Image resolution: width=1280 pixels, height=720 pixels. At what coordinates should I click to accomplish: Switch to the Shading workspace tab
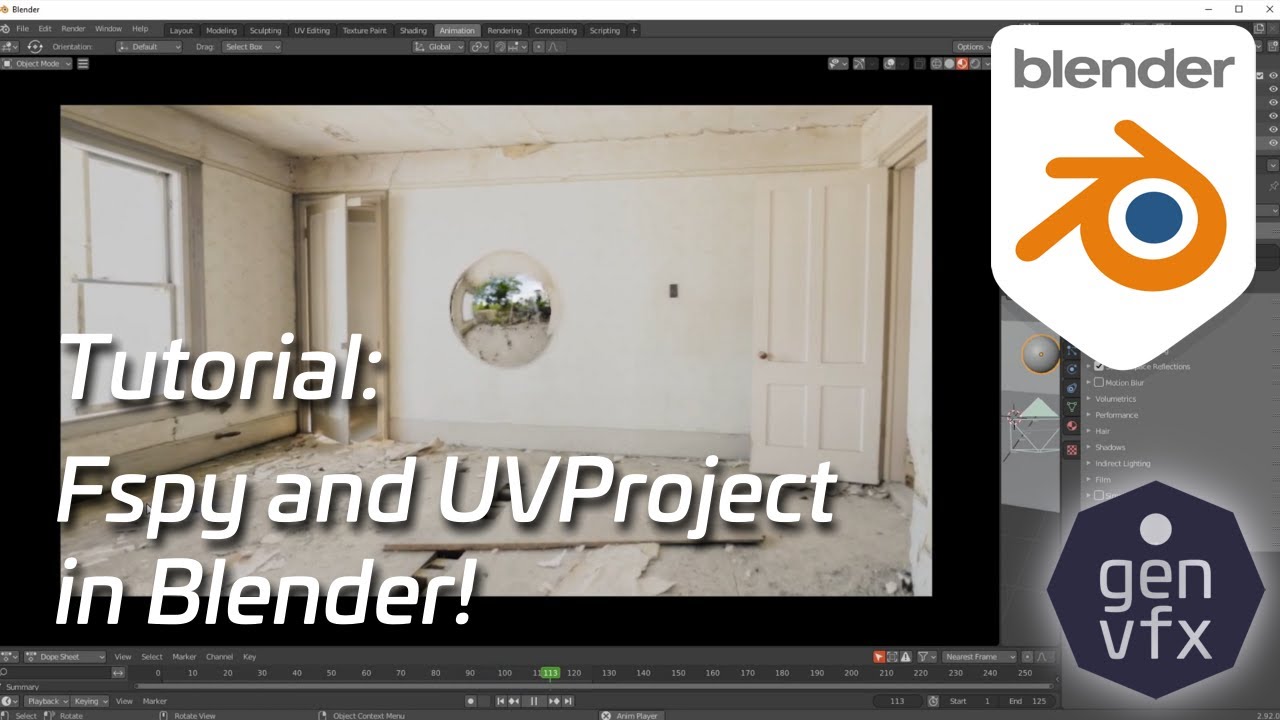click(x=413, y=30)
